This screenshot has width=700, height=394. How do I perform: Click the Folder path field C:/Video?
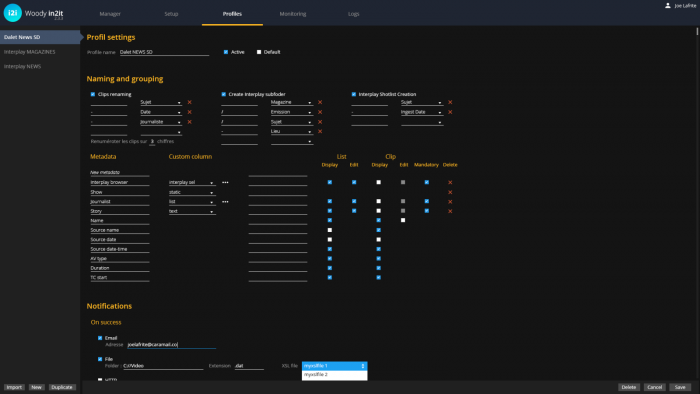[163, 366]
